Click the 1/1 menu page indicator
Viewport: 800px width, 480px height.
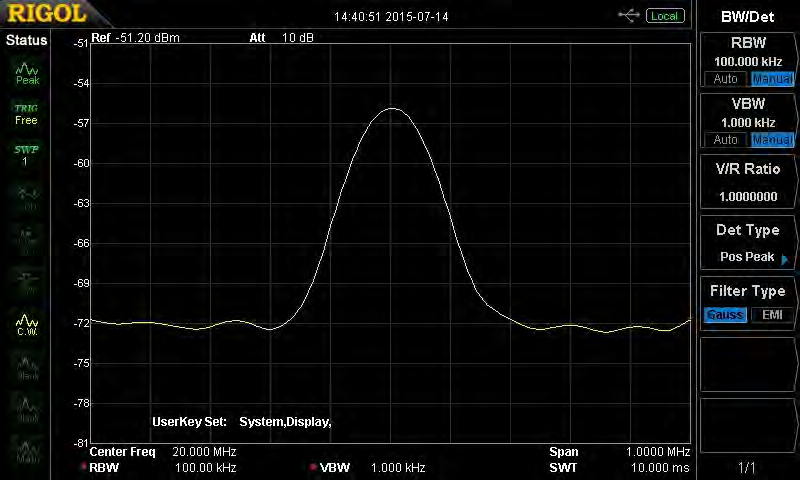747,467
